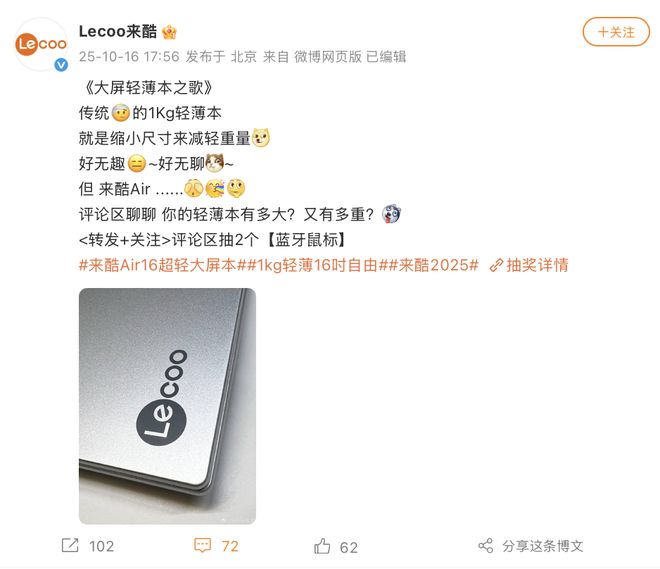Open the comments icon showing 72
Screen dimensions: 660x569
pos(202,545)
